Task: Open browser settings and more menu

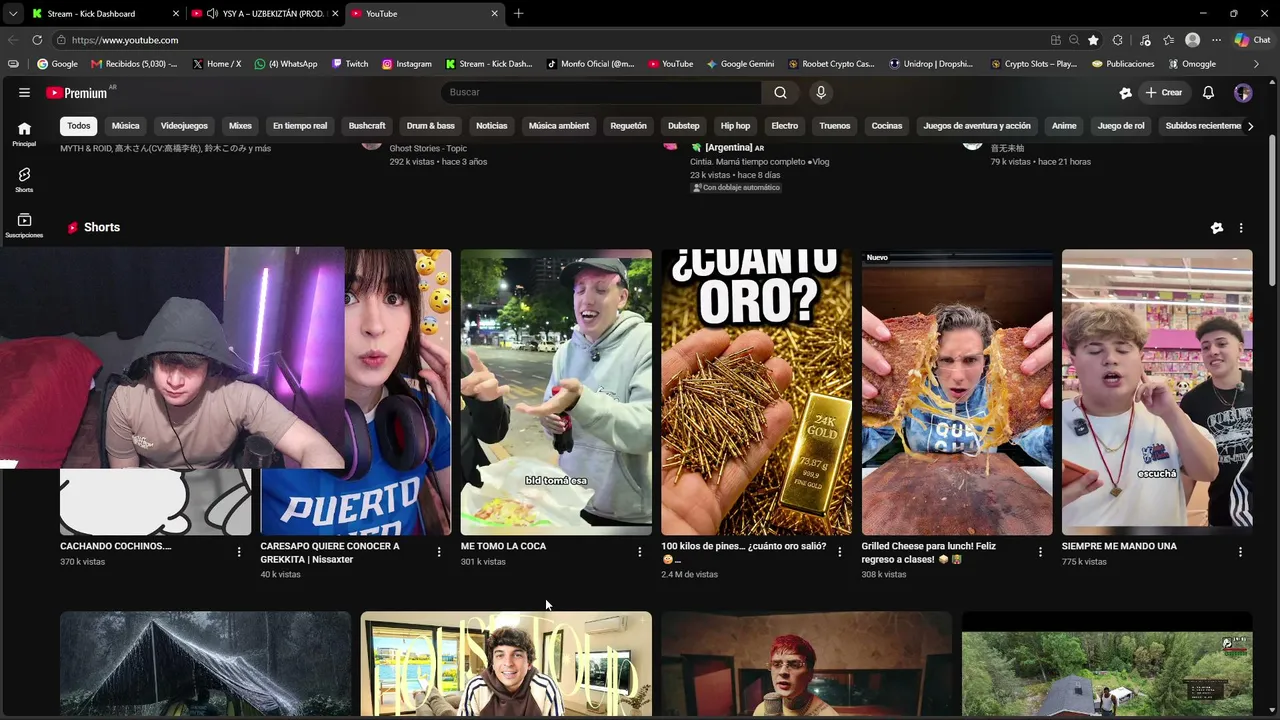Action: (x=1216, y=40)
